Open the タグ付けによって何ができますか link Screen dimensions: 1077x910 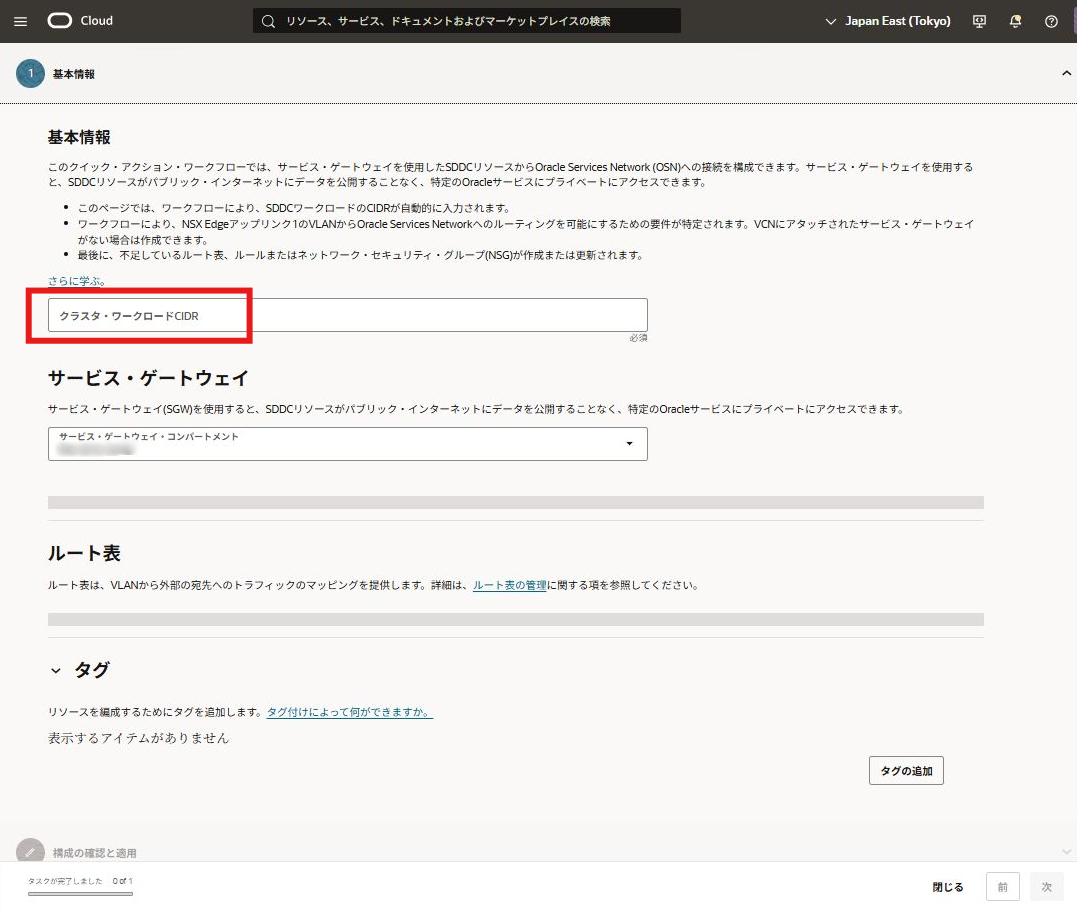click(349, 712)
